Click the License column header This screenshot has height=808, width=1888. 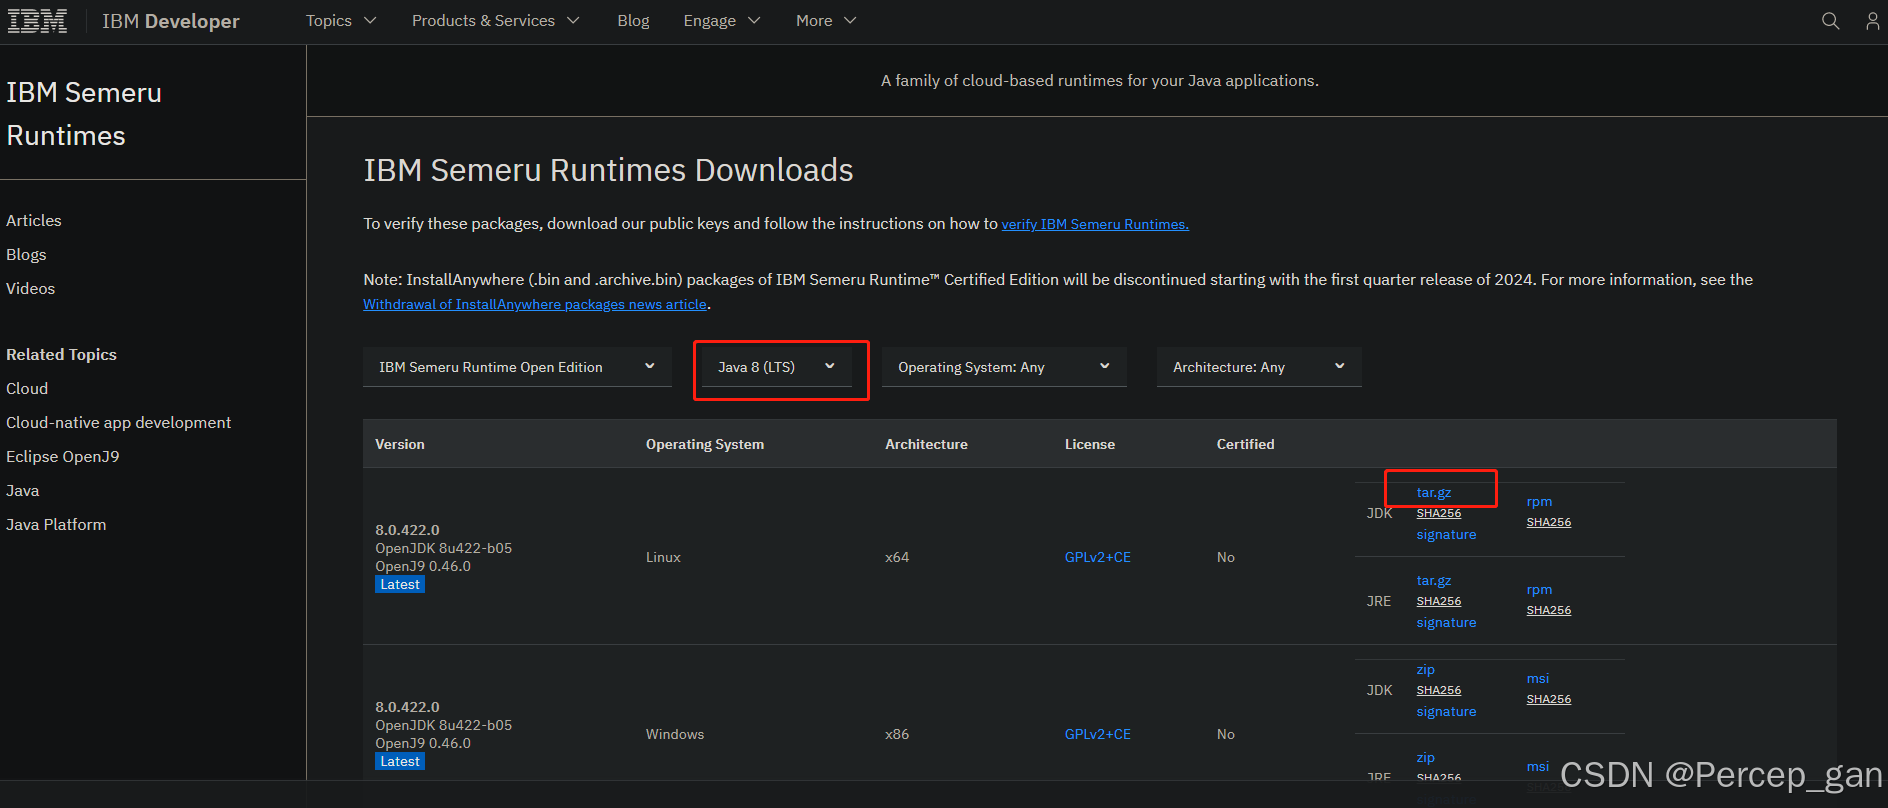click(1090, 444)
